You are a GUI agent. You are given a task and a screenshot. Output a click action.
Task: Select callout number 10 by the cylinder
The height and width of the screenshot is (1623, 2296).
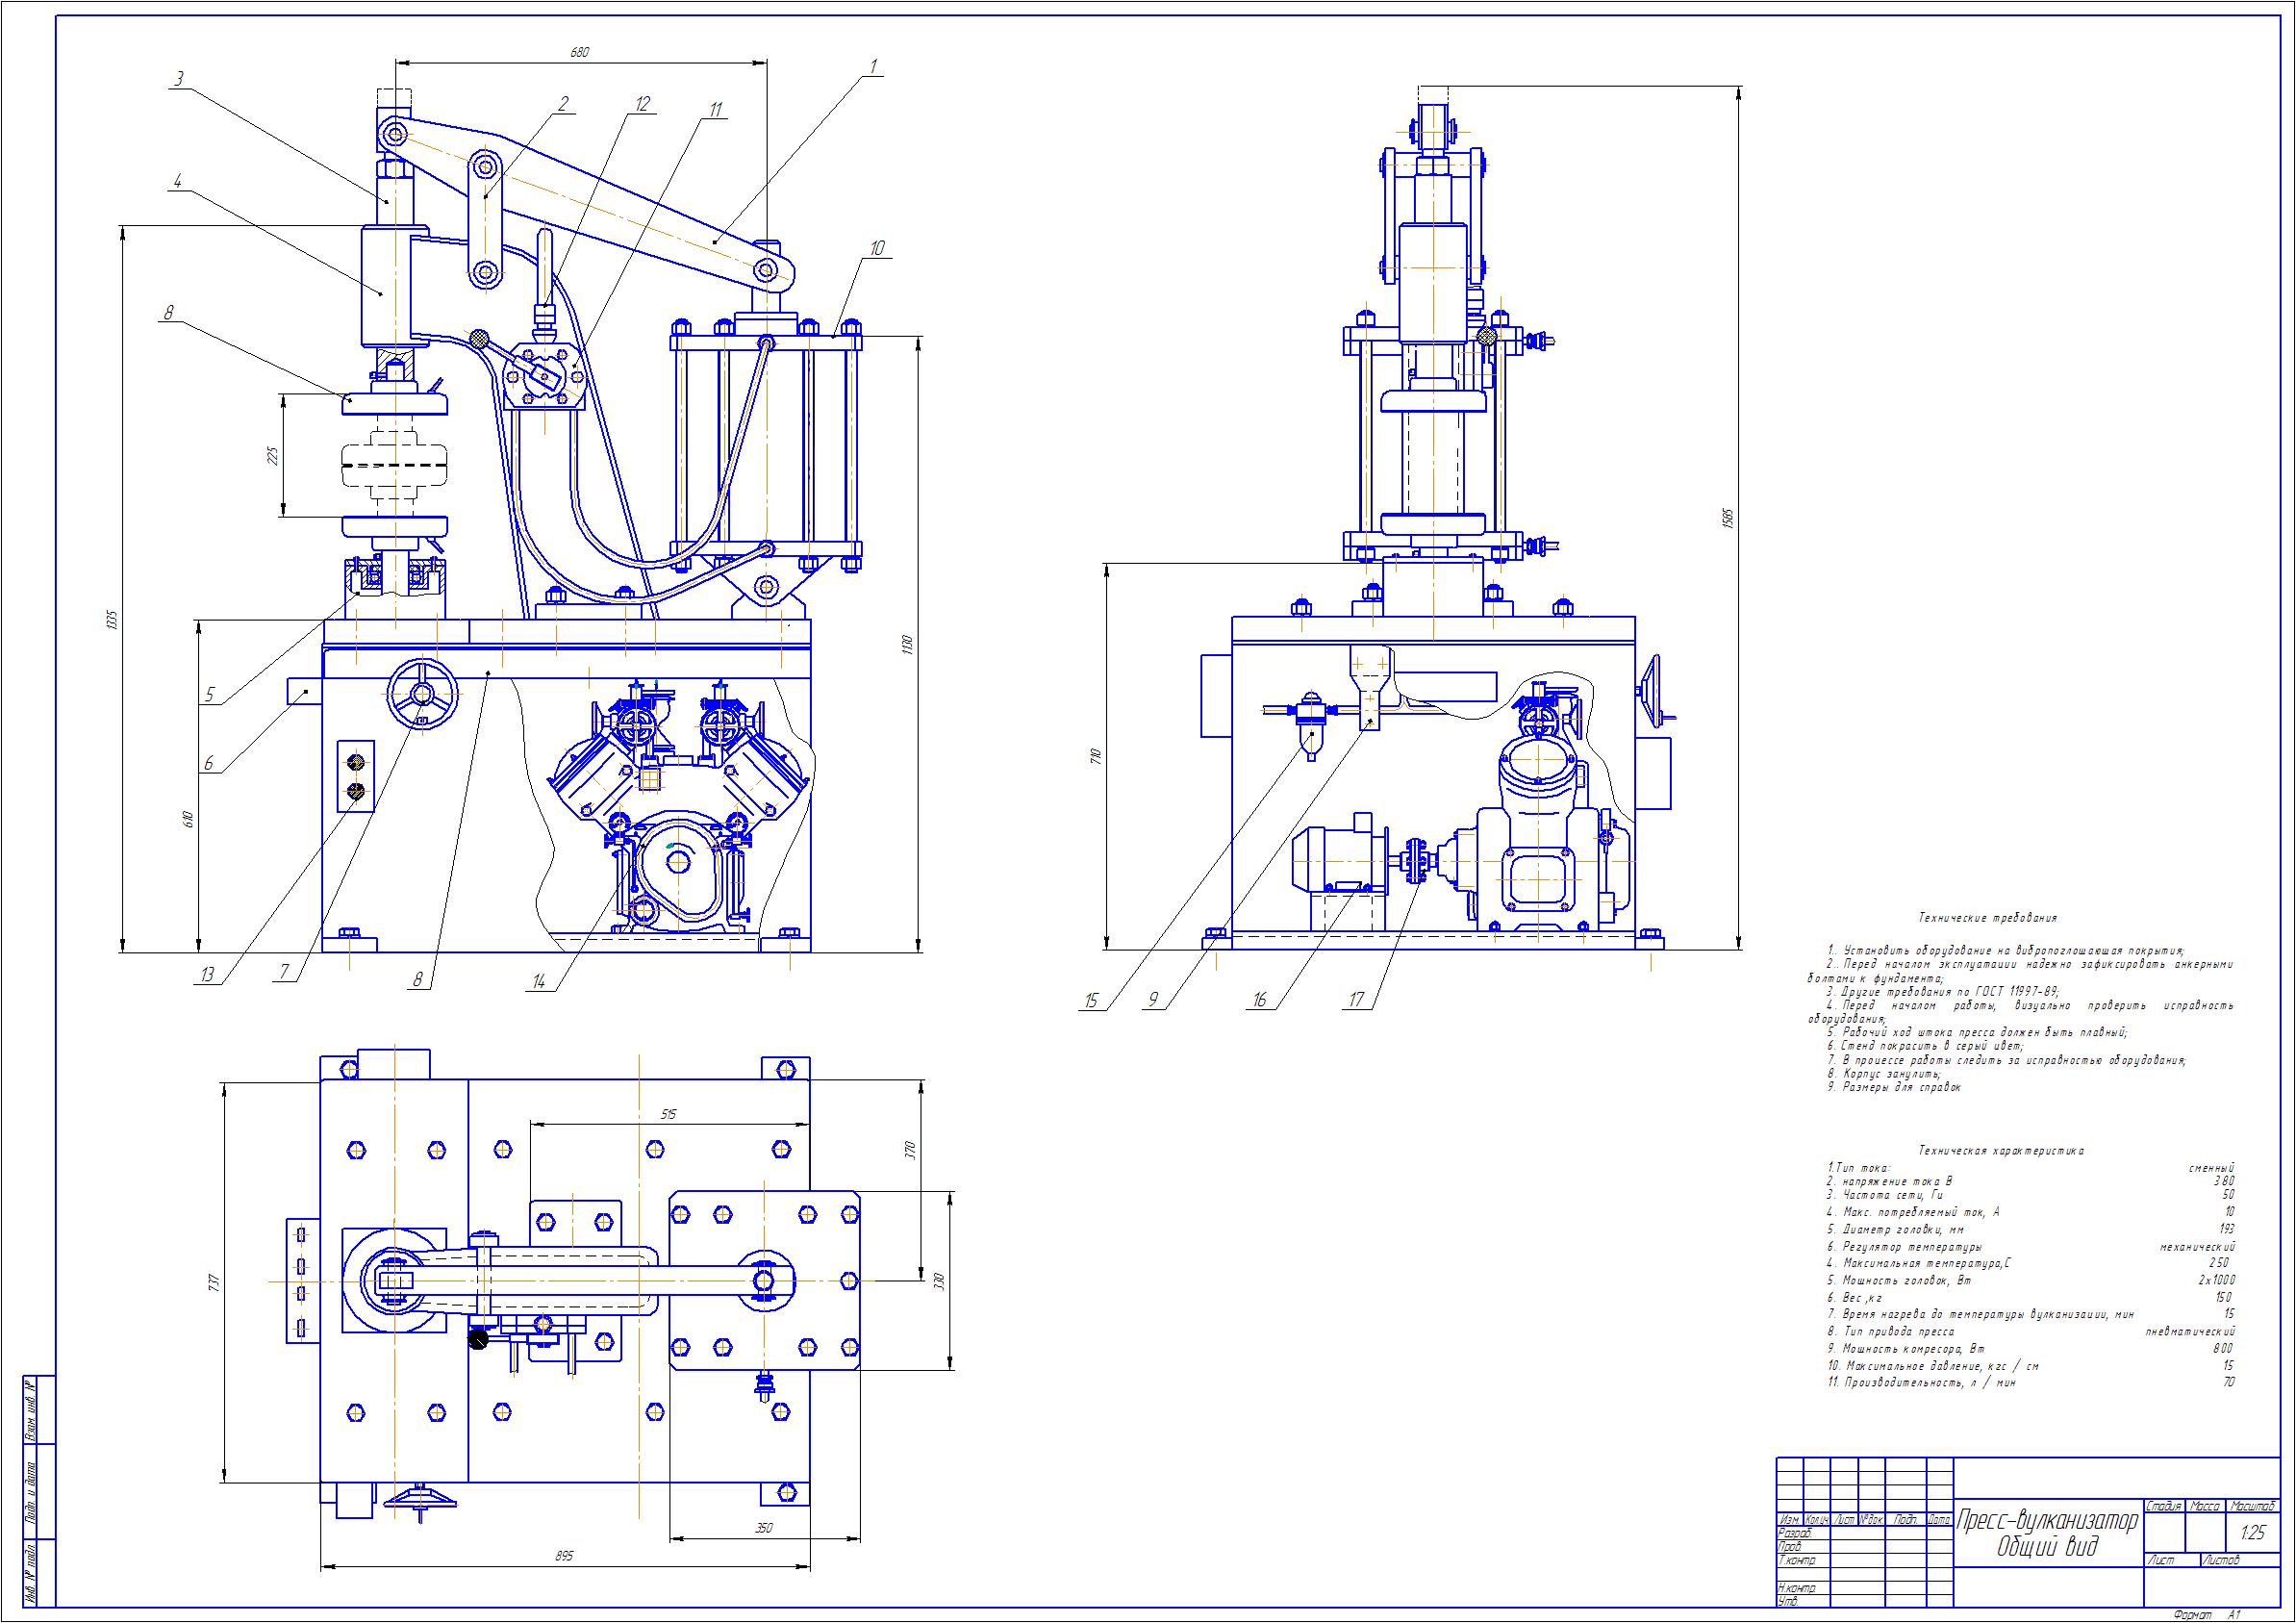click(877, 248)
